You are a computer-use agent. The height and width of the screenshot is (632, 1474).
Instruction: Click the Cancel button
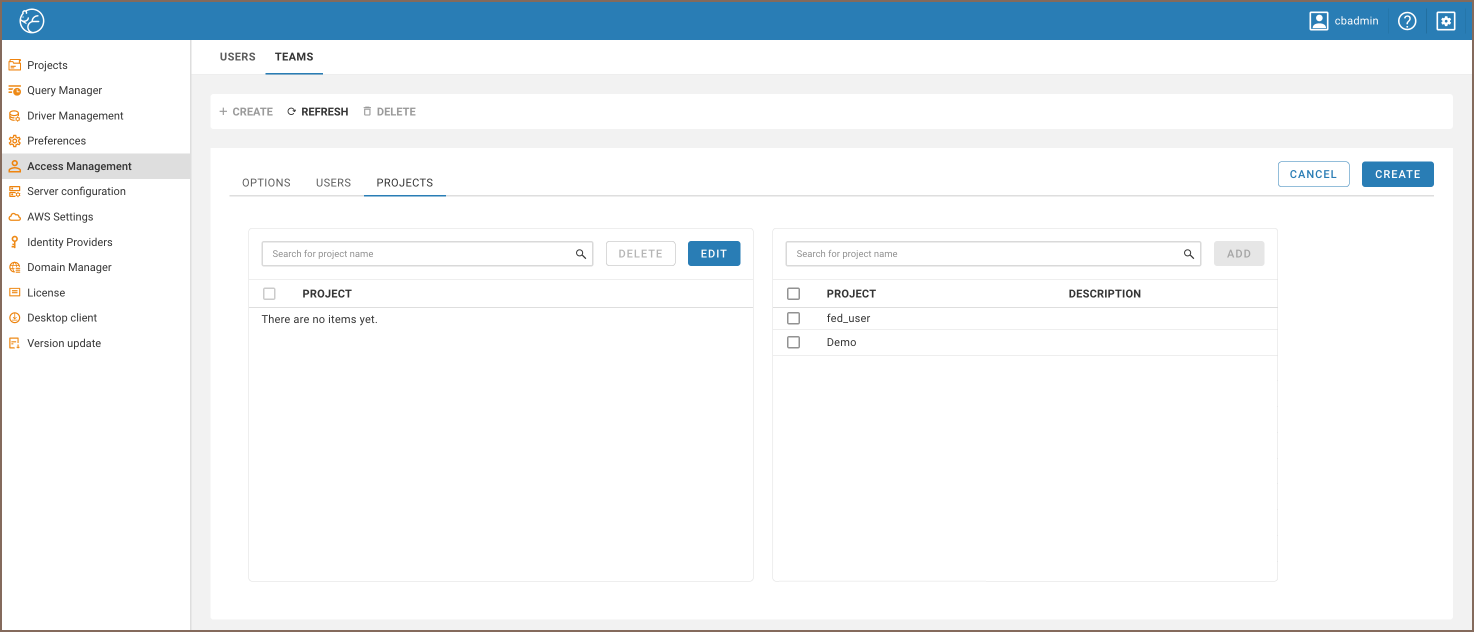tap(1313, 174)
